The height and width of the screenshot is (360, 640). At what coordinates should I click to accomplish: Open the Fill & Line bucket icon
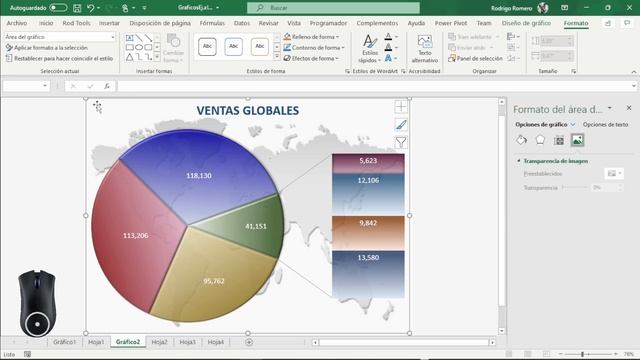click(x=521, y=140)
